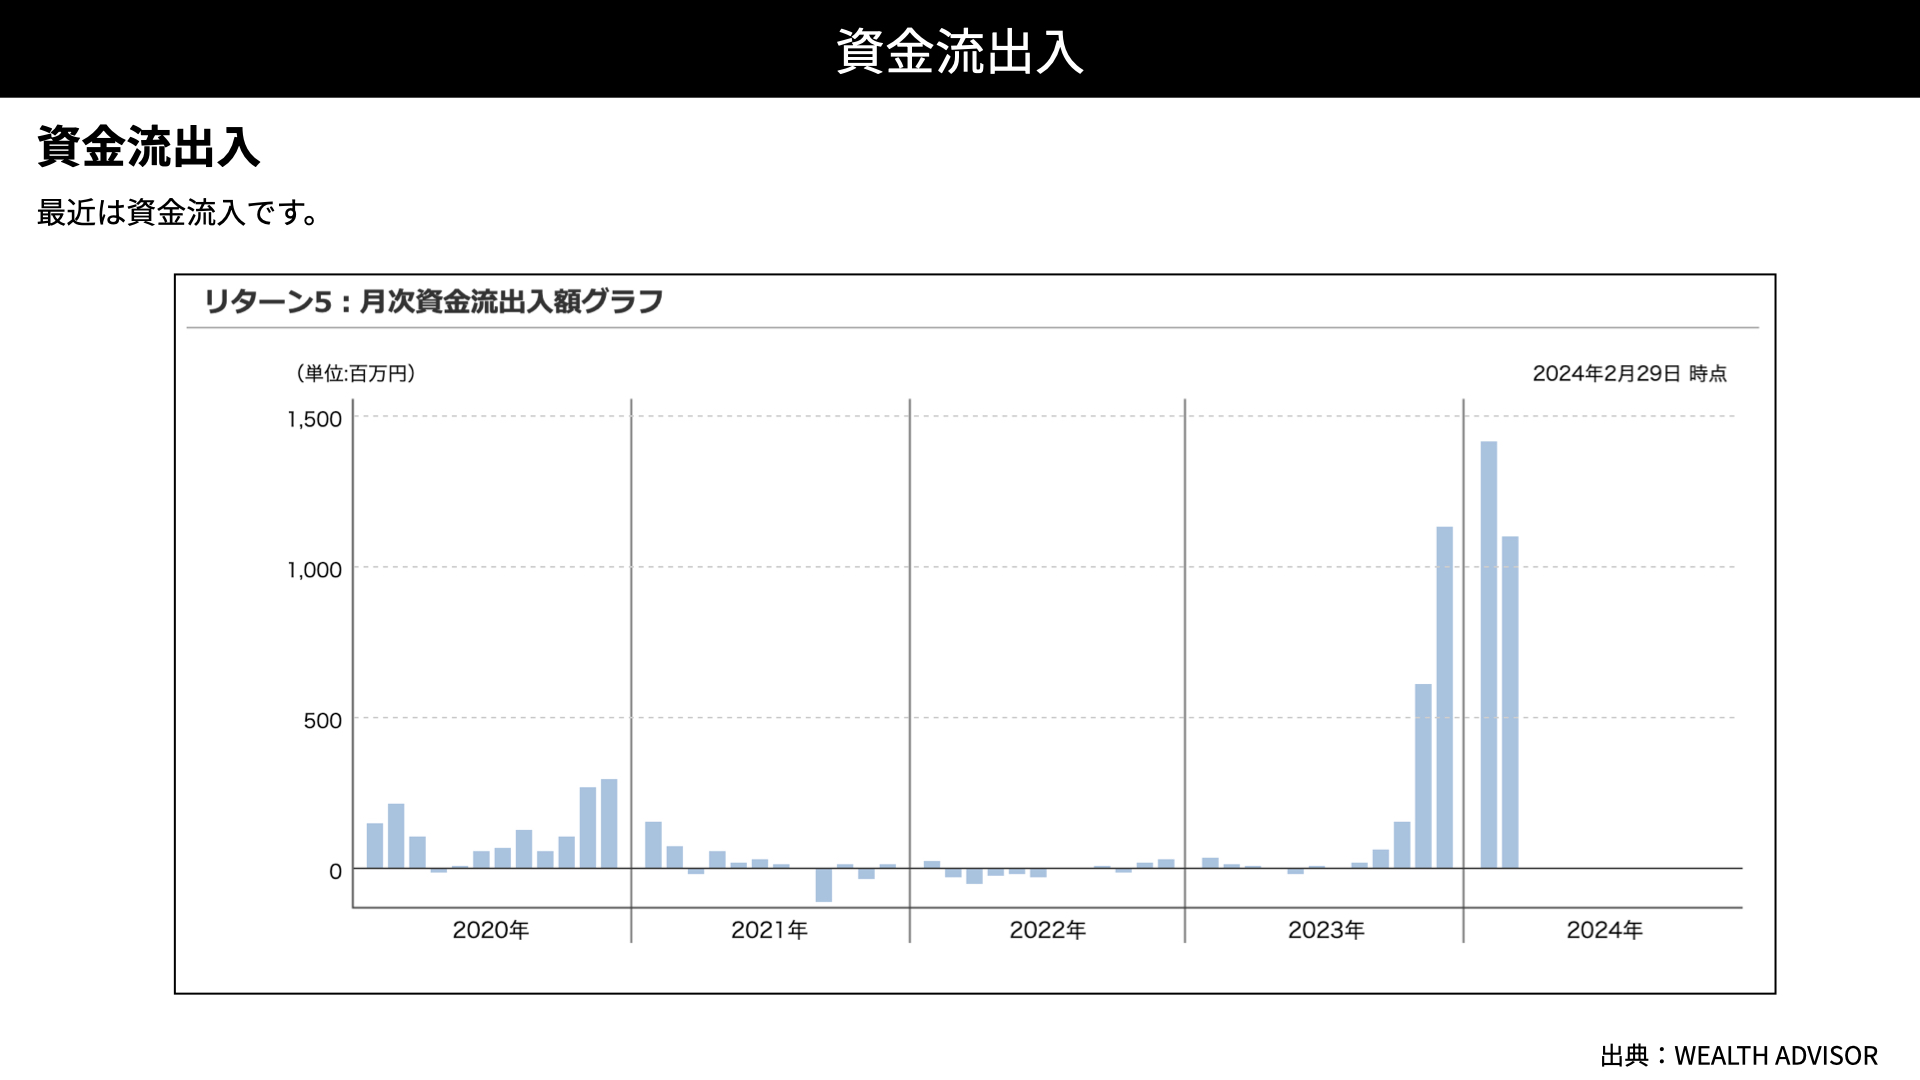This screenshot has height=1080, width=1920.
Task: Click the last 2023 bar above 1,000
Action: 1445,697
